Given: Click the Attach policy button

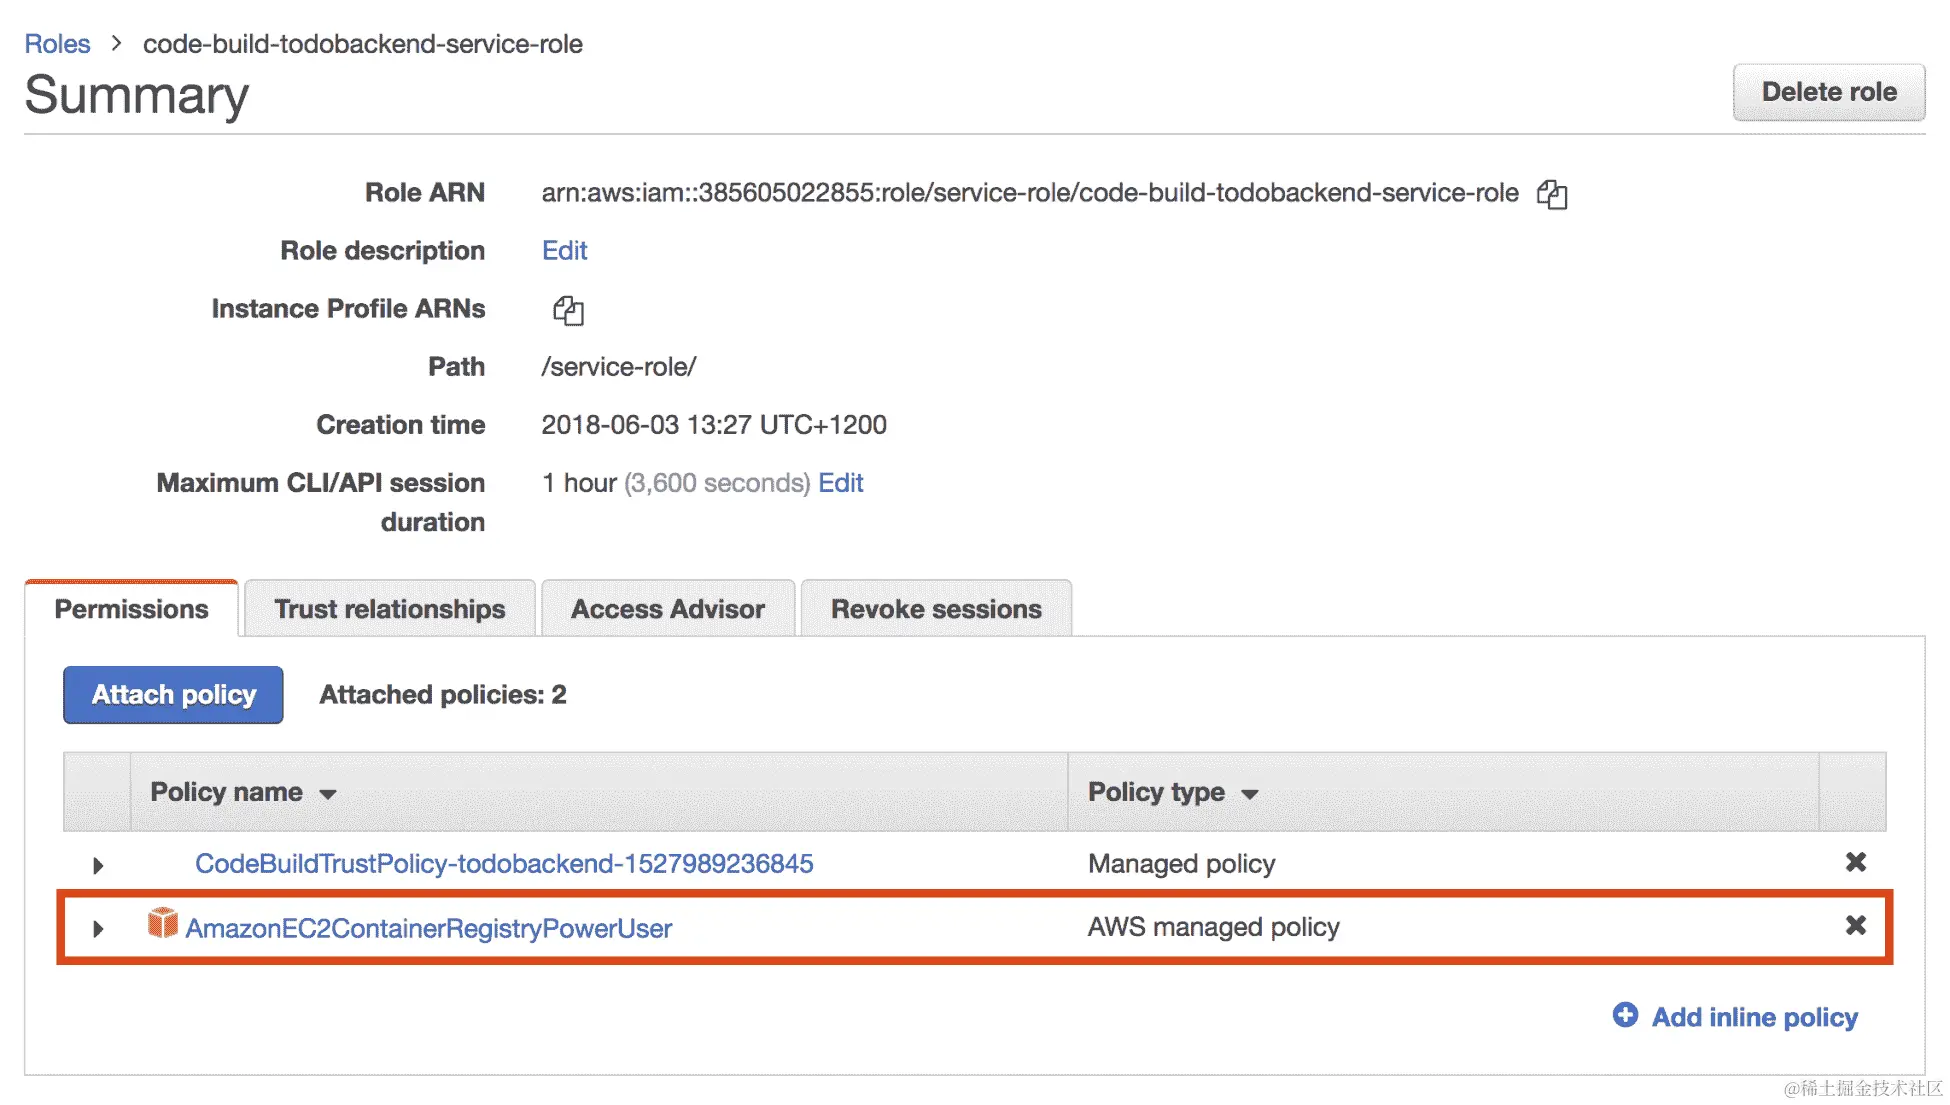Looking at the screenshot, I should coord(173,695).
